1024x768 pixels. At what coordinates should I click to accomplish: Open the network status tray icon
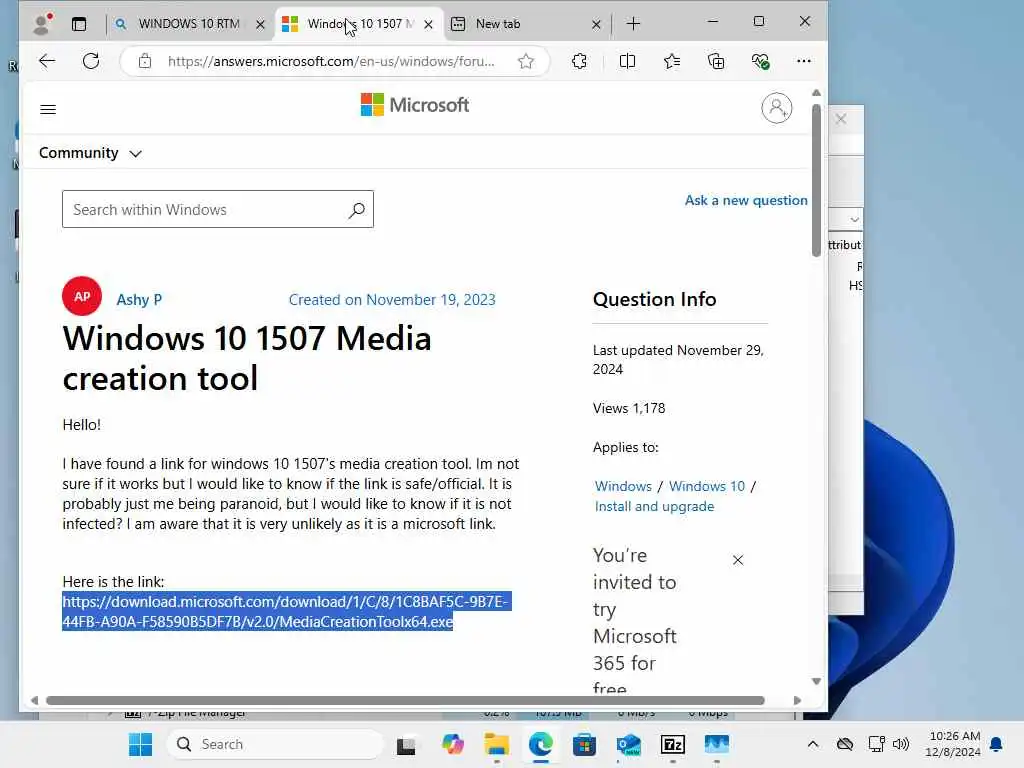876,744
